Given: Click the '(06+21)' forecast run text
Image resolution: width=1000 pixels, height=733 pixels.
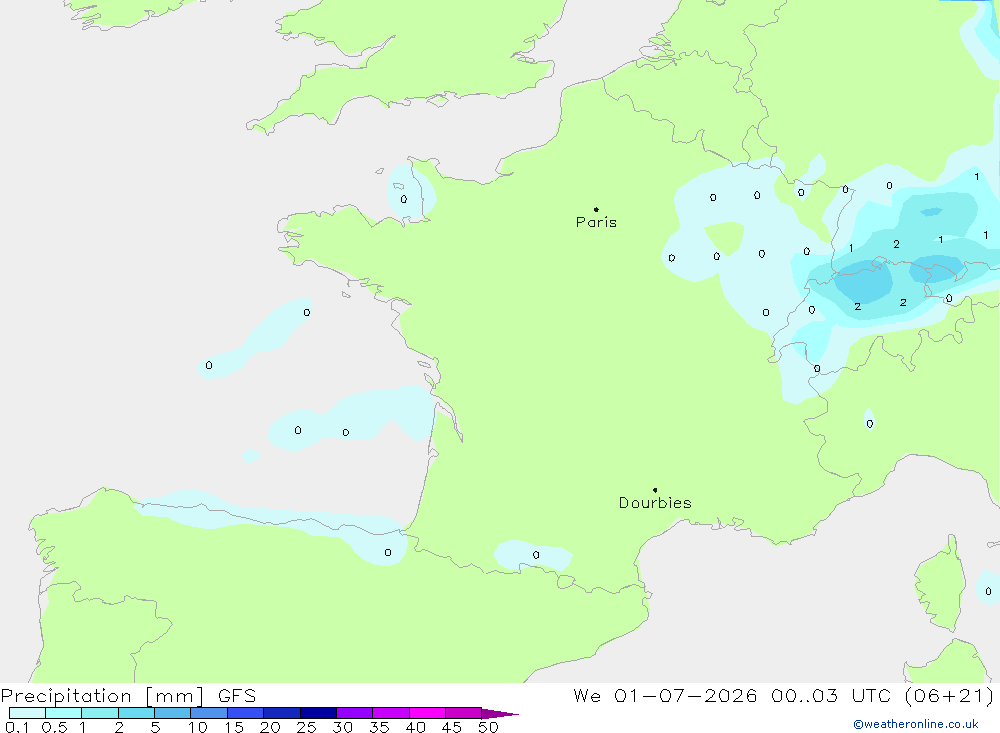Looking at the screenshot, I should pos(950,695).
